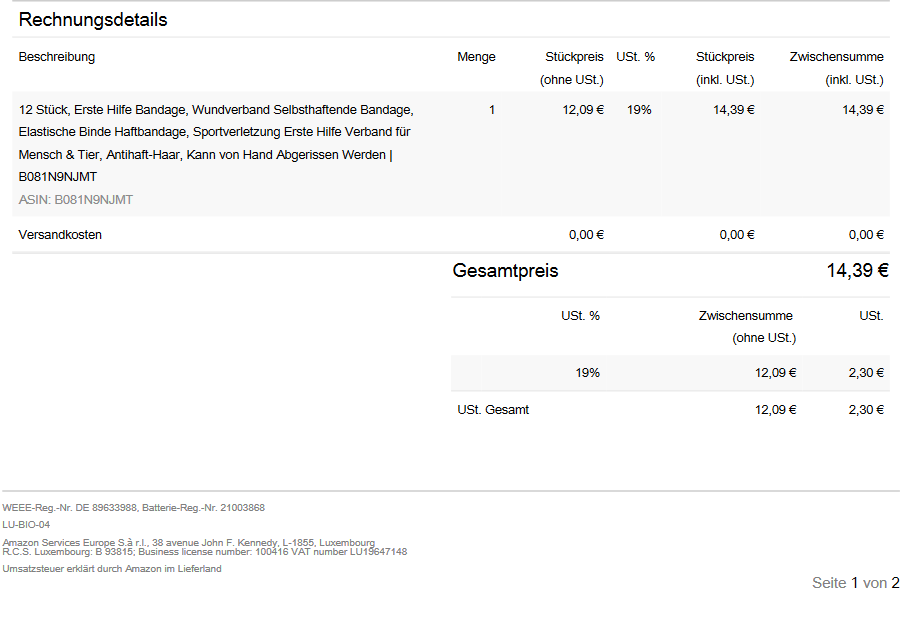Select the Gesamtpreis total amount 14,39 €
The height and width of the screenshot is (618, 914).
[x=857, y=271]
